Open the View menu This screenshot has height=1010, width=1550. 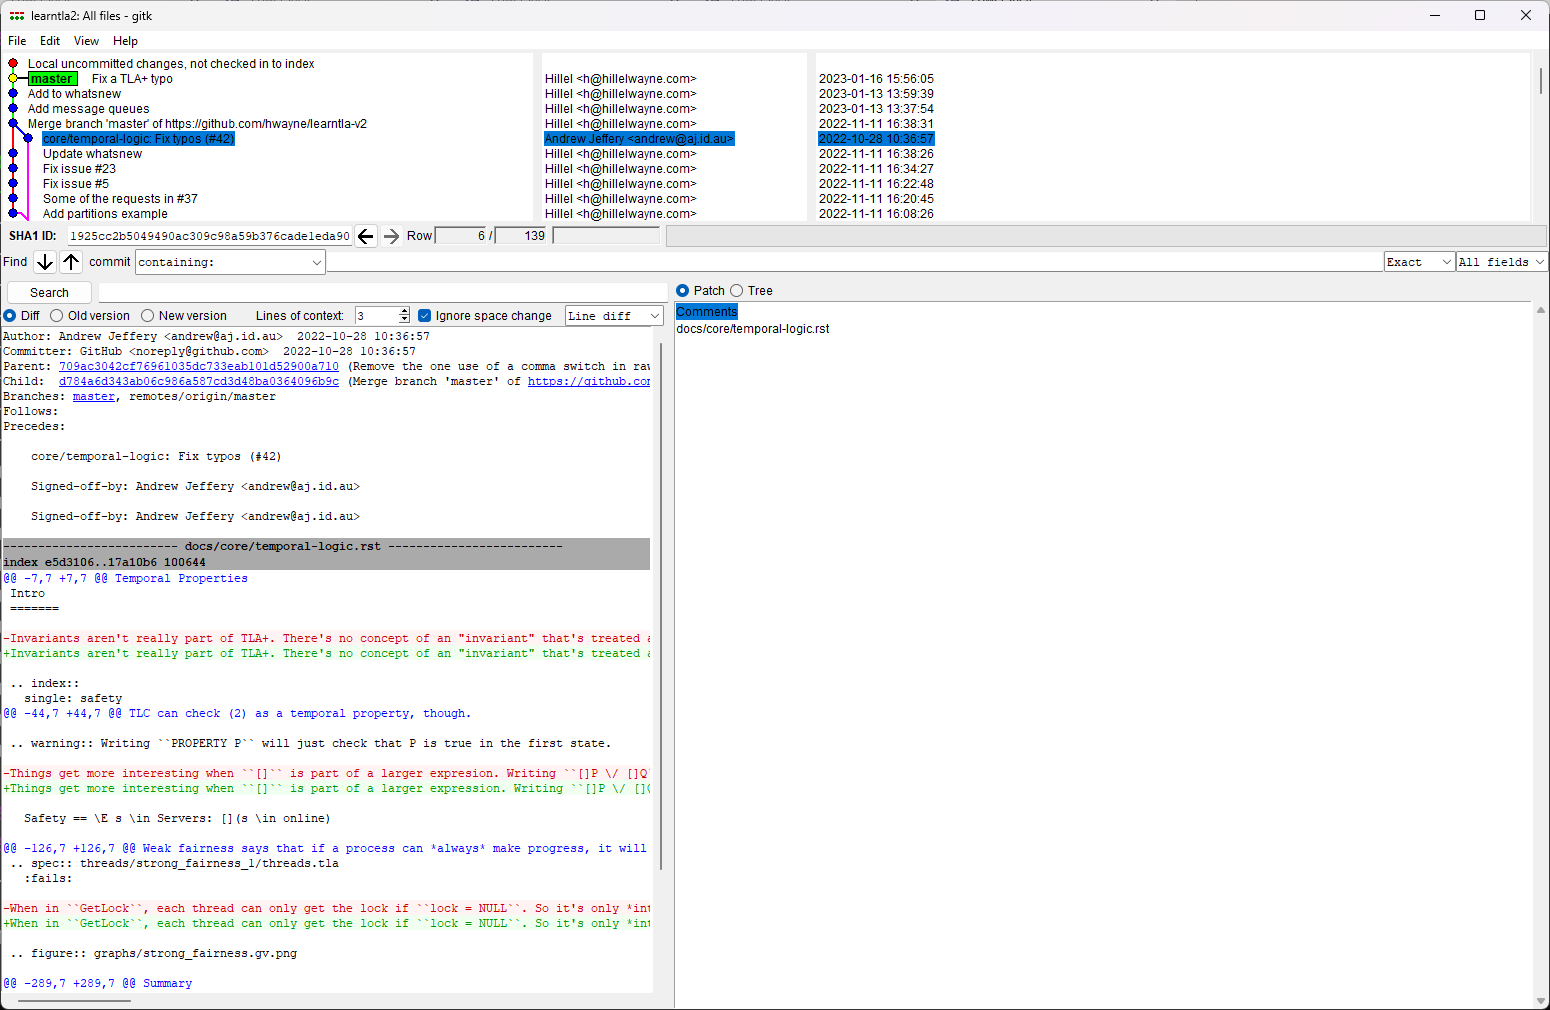(x=85, y=41)
